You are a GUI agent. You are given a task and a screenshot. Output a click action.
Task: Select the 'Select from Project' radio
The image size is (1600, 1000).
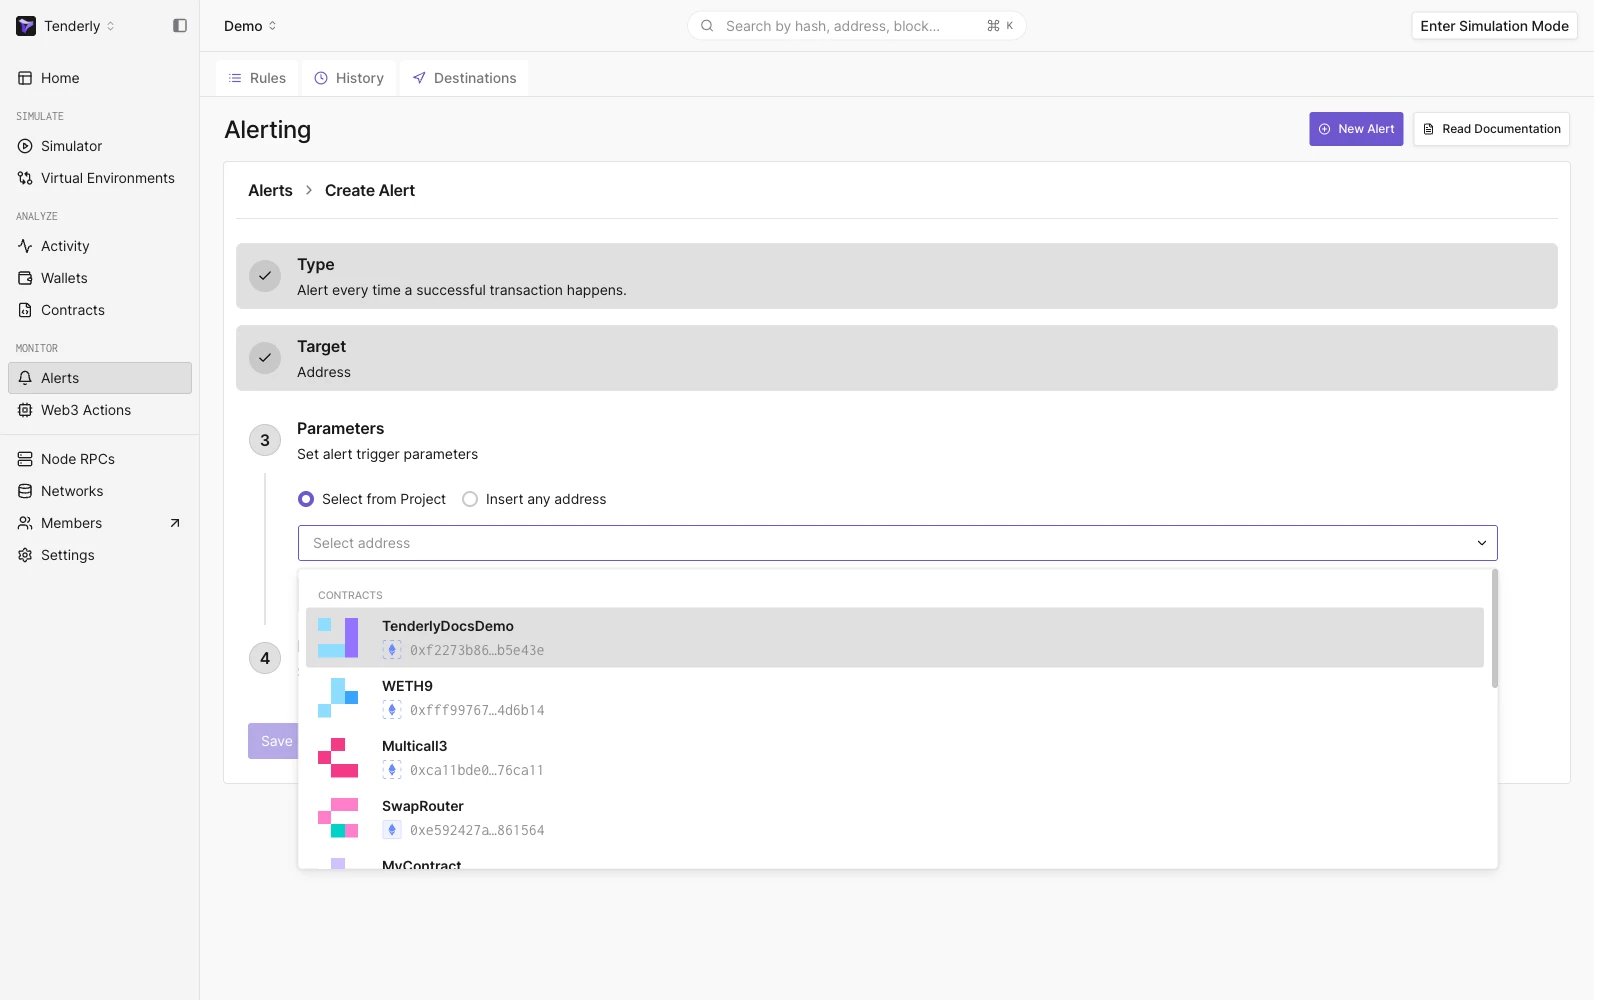(x=306, y=499)
